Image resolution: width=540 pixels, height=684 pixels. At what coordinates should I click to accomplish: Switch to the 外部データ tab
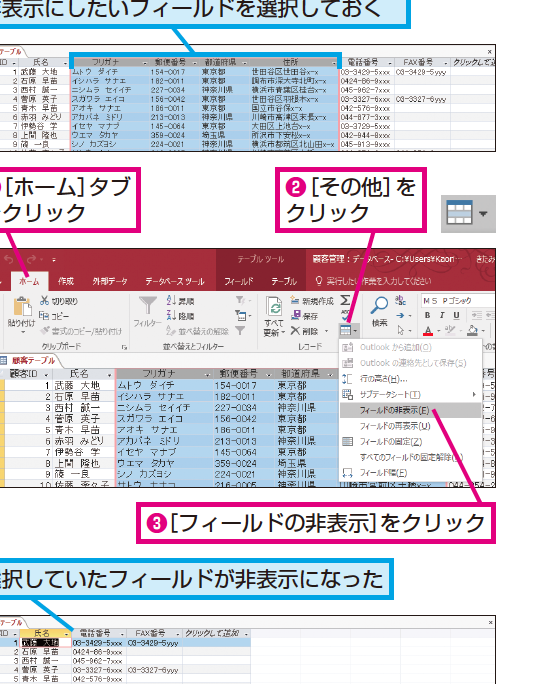coord(109,281)
